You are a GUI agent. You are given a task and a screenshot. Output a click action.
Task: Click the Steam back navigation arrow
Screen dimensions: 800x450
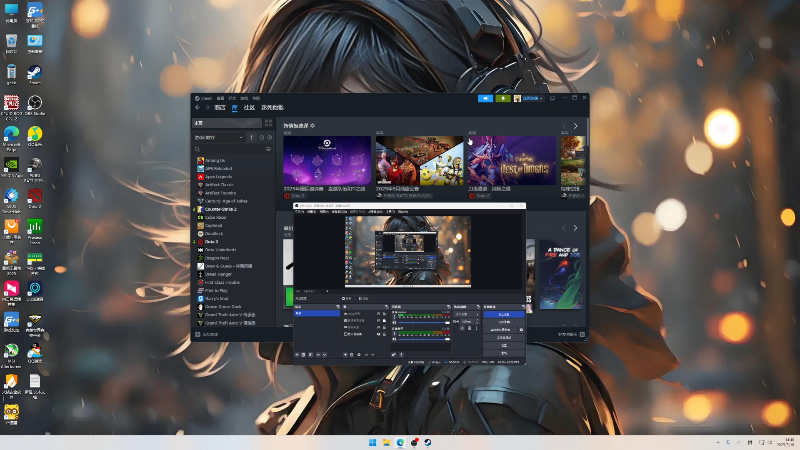coord(197,108)
